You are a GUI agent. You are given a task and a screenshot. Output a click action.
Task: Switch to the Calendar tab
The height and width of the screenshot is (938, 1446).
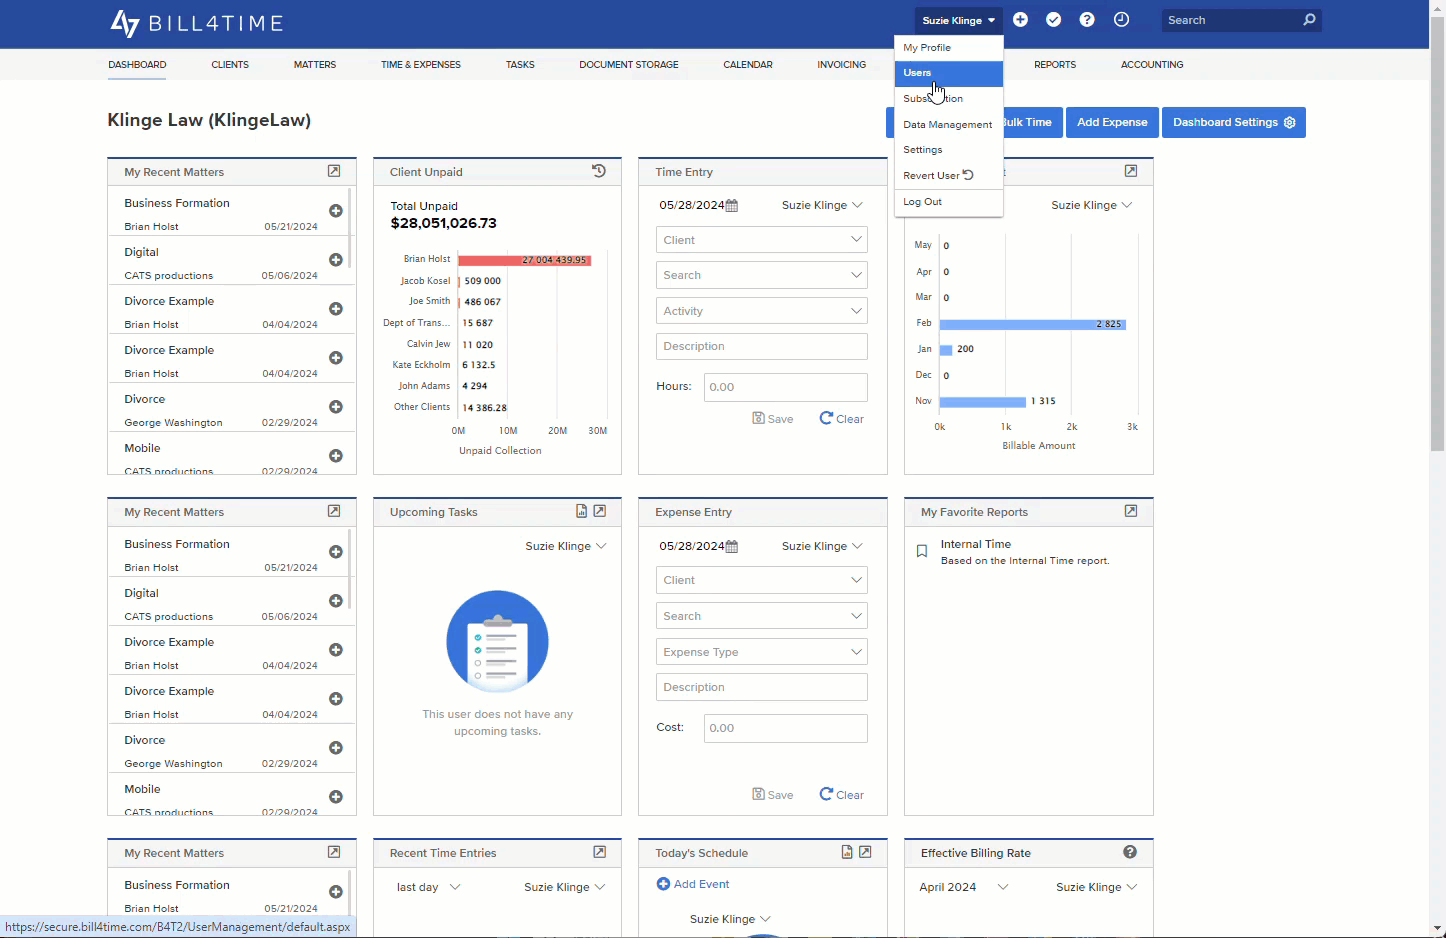click(748, 65)
